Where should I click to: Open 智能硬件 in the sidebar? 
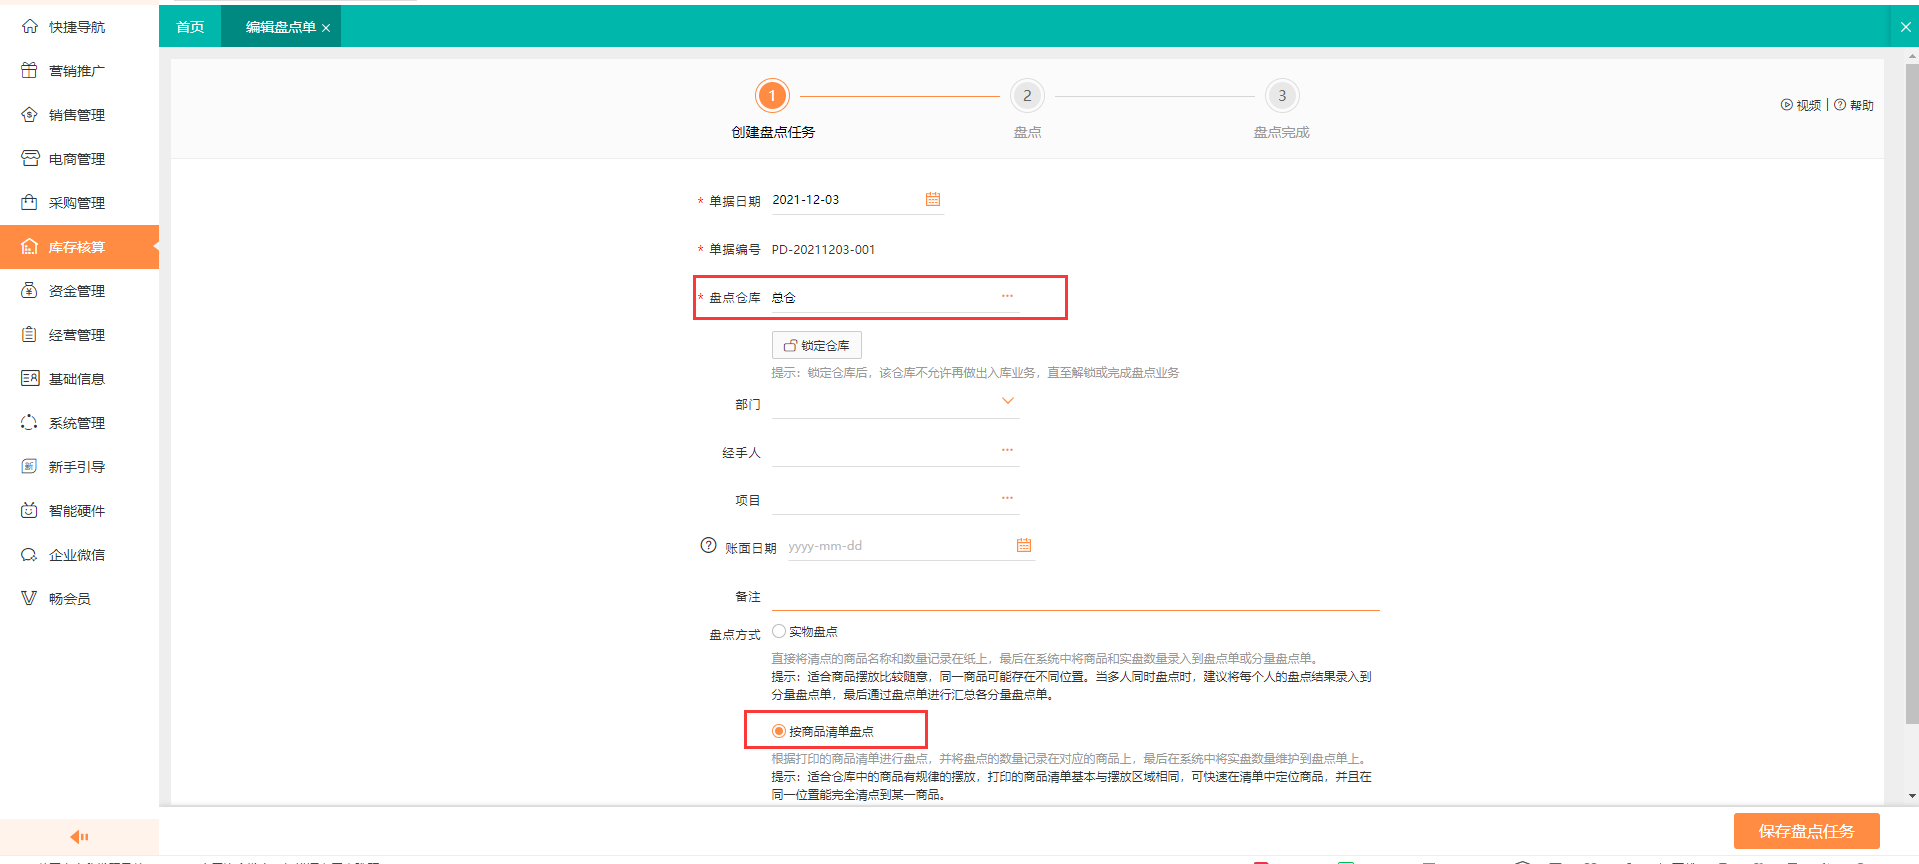(x=76, y=511)
